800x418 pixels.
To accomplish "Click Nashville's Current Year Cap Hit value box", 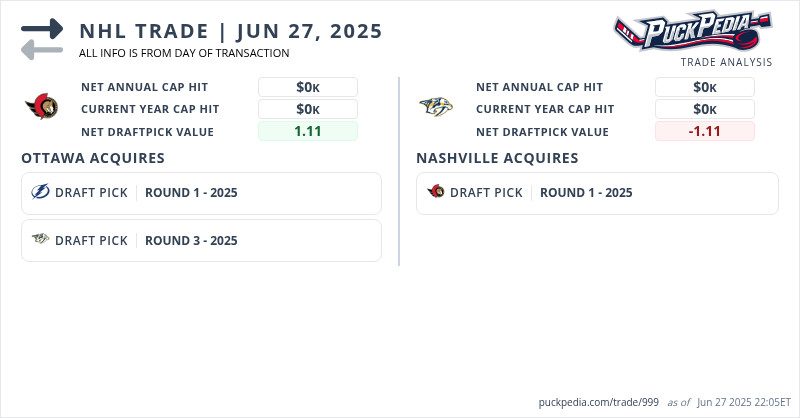I will (704, 109).
